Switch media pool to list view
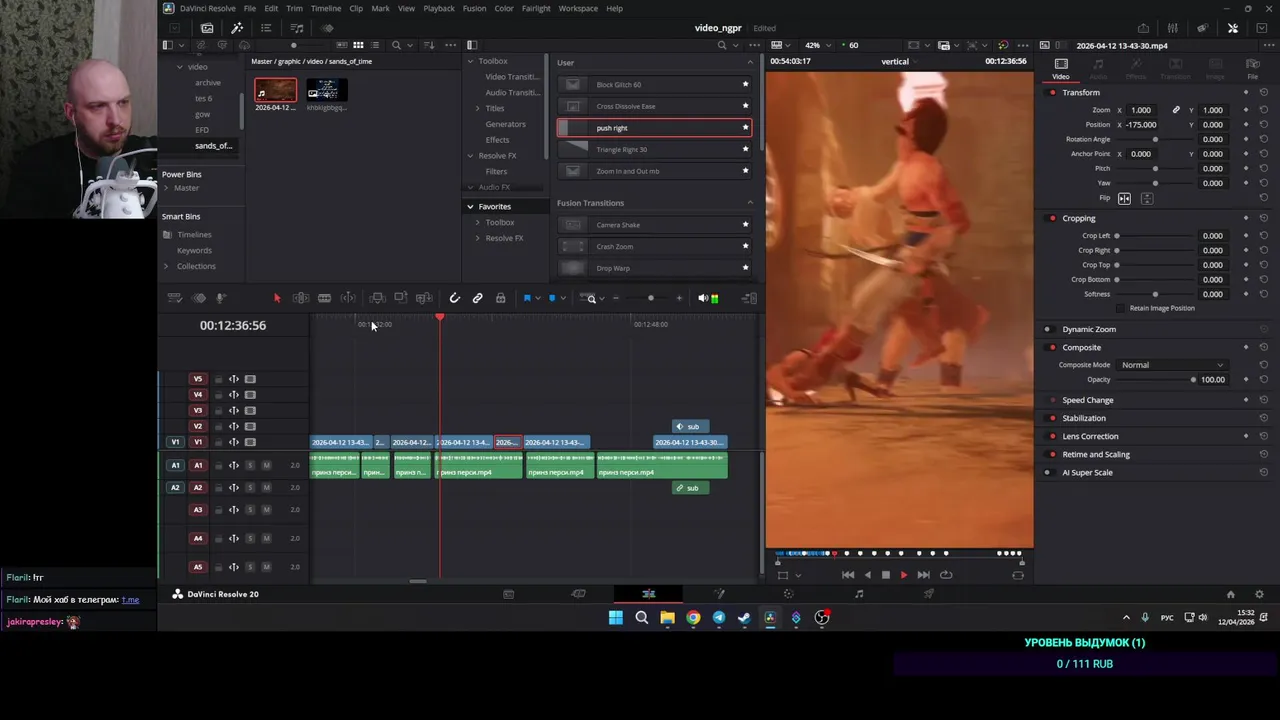Viewport: 1280px width, 720px height. coord(374,45)
